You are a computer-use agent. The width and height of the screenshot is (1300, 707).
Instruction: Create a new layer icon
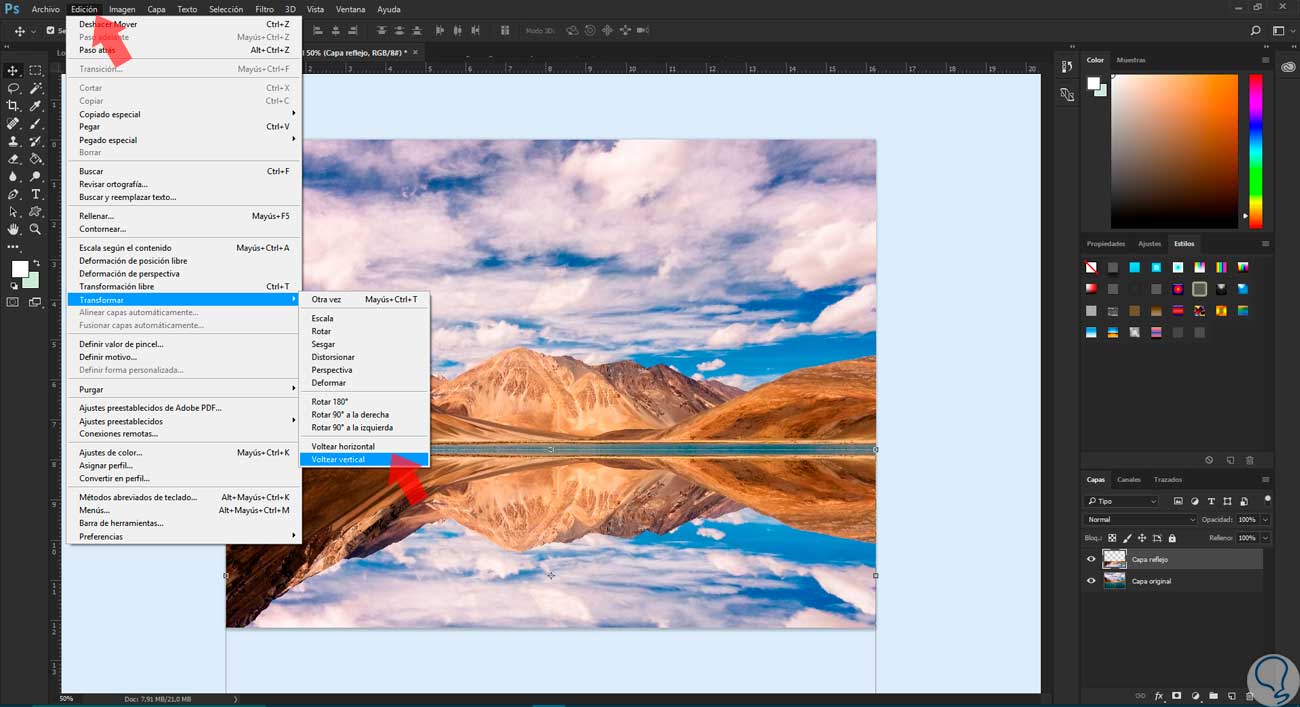pyautogui.click(x=1232, y=696)
